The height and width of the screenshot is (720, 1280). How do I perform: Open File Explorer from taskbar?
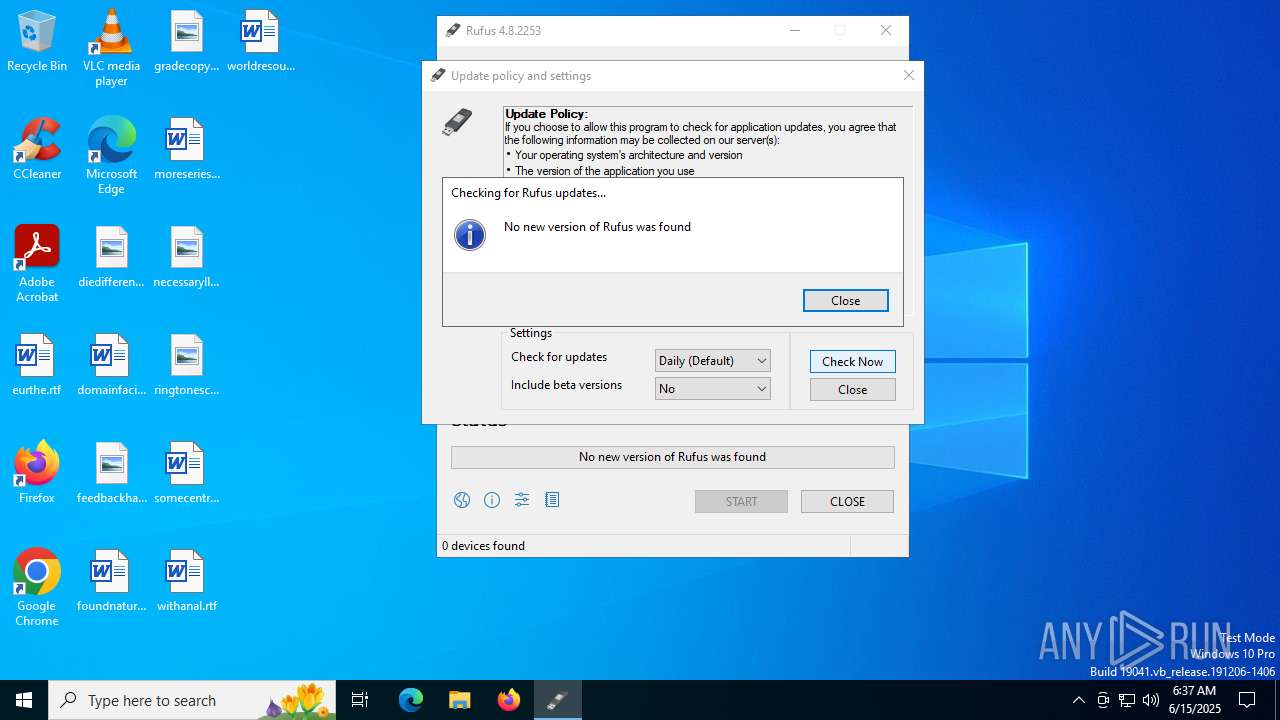click(x=459, y=700)
